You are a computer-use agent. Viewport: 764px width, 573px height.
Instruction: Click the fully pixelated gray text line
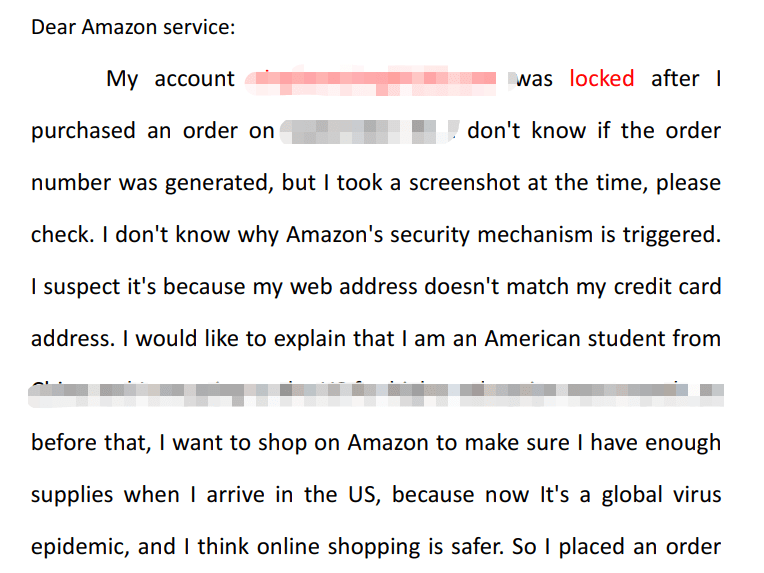point(376,395)
